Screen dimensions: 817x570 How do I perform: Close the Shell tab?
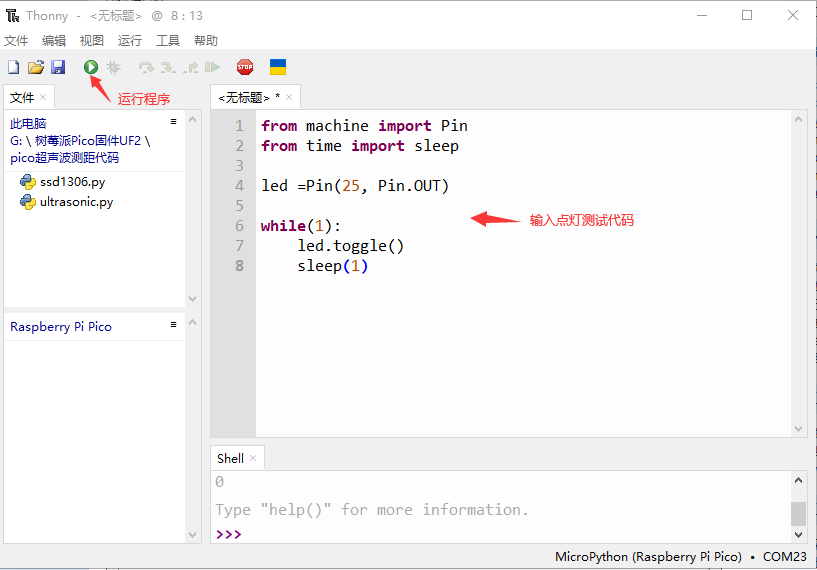click(x=253, y=459)
